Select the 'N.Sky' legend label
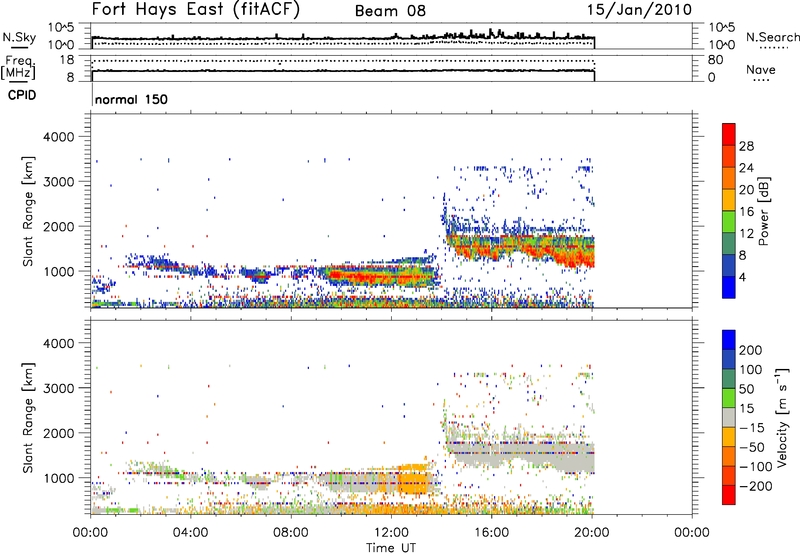The height and width of the screenshot is (554, 800). pos(19,37)
